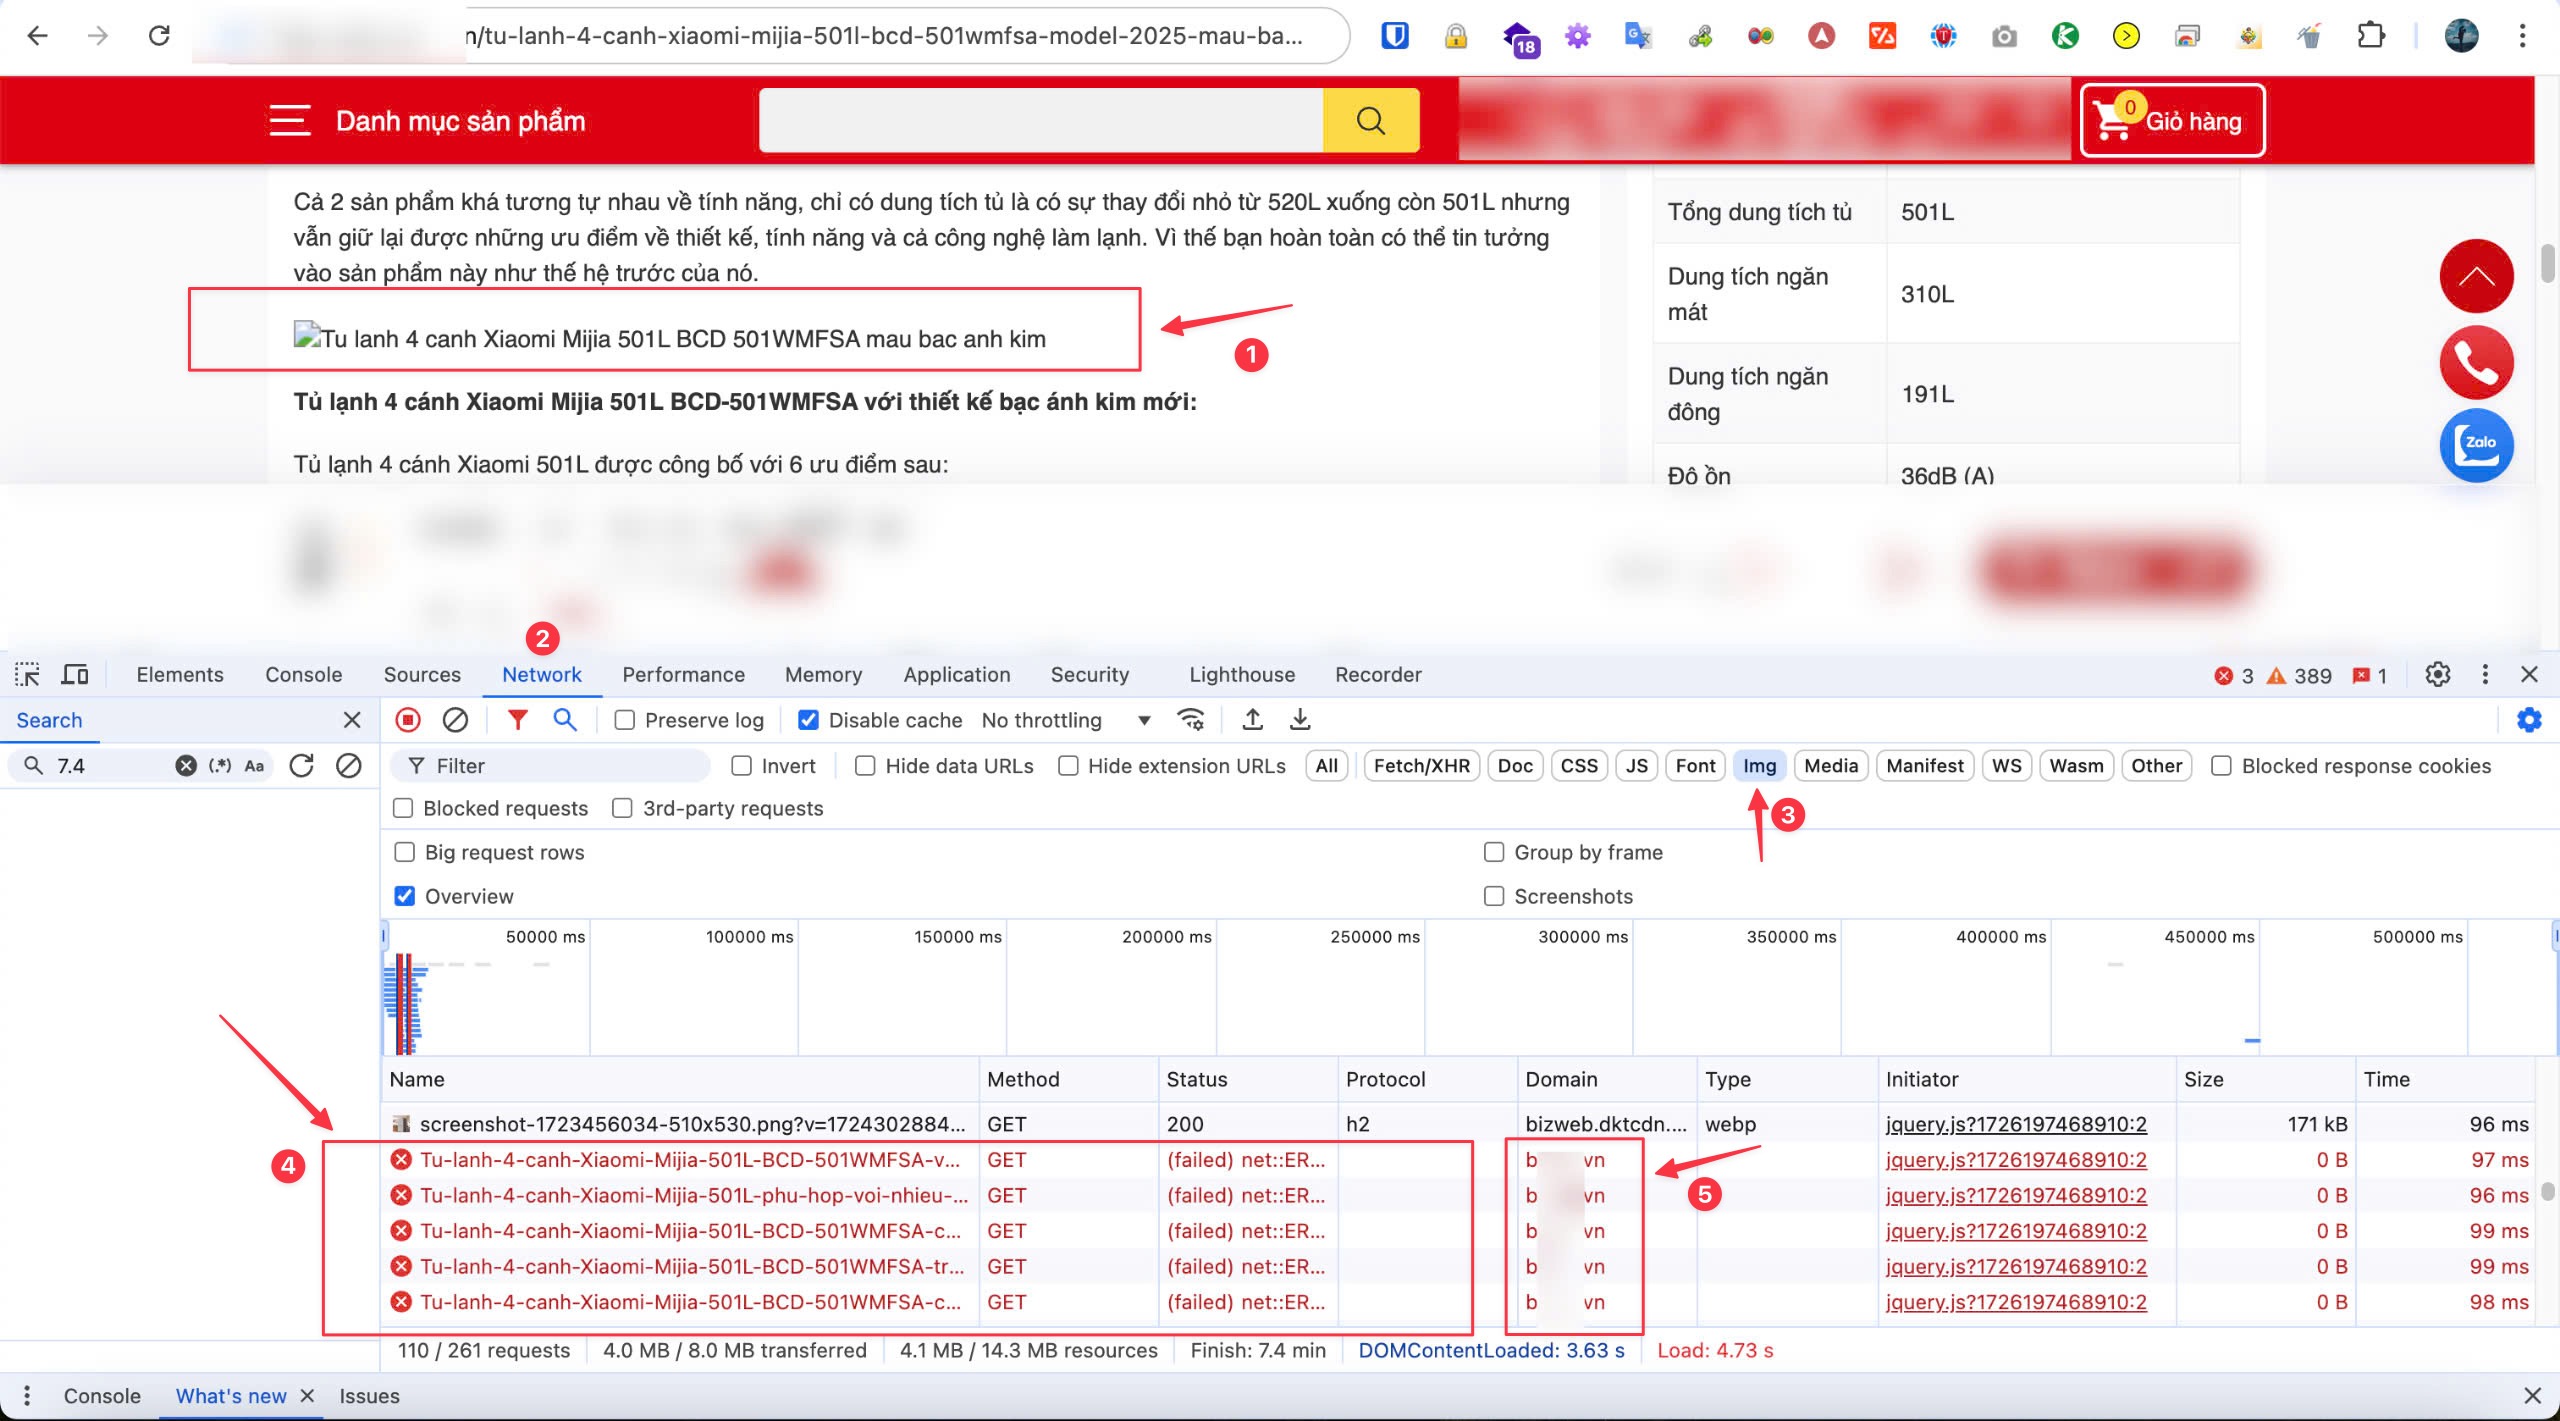Viewport: 2560px width, 1421px height.
Task: Open the Application tab
Action: 957,675
